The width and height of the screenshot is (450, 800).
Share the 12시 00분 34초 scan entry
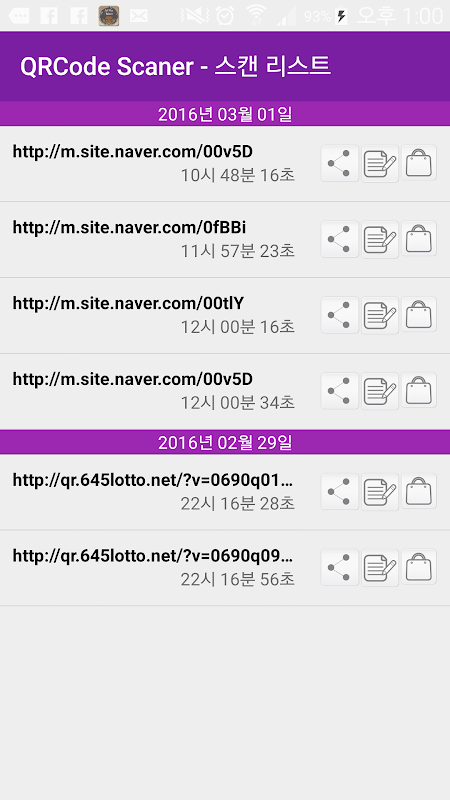(340, 391)
